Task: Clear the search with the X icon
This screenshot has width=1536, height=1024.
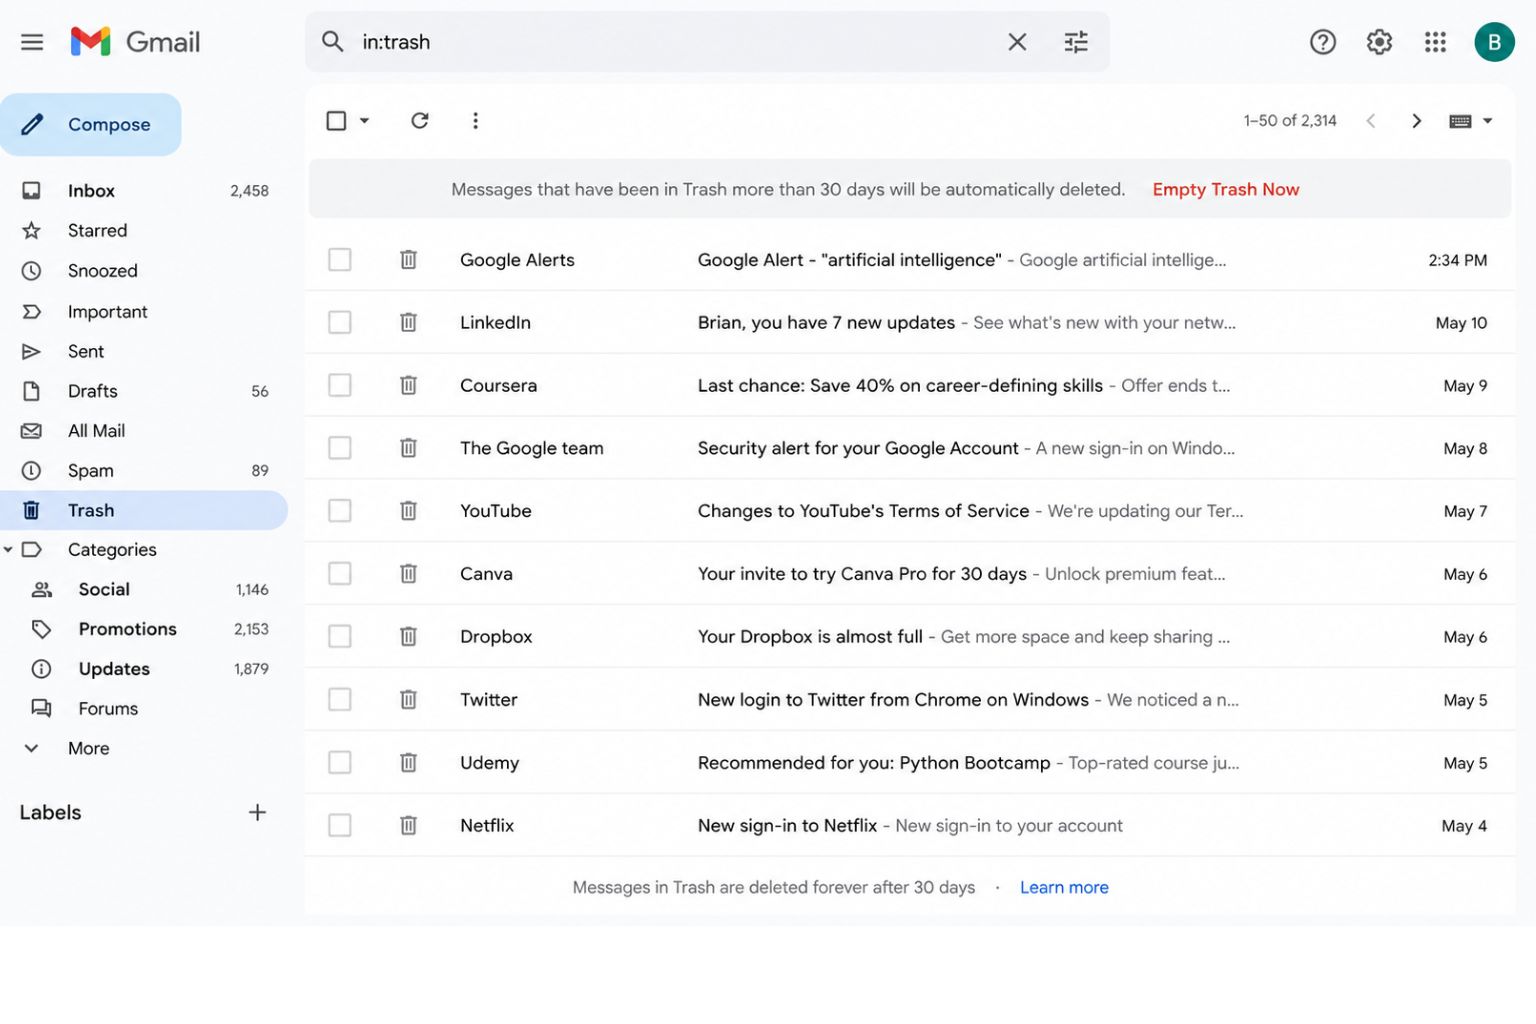Action: click(1017, 42)
